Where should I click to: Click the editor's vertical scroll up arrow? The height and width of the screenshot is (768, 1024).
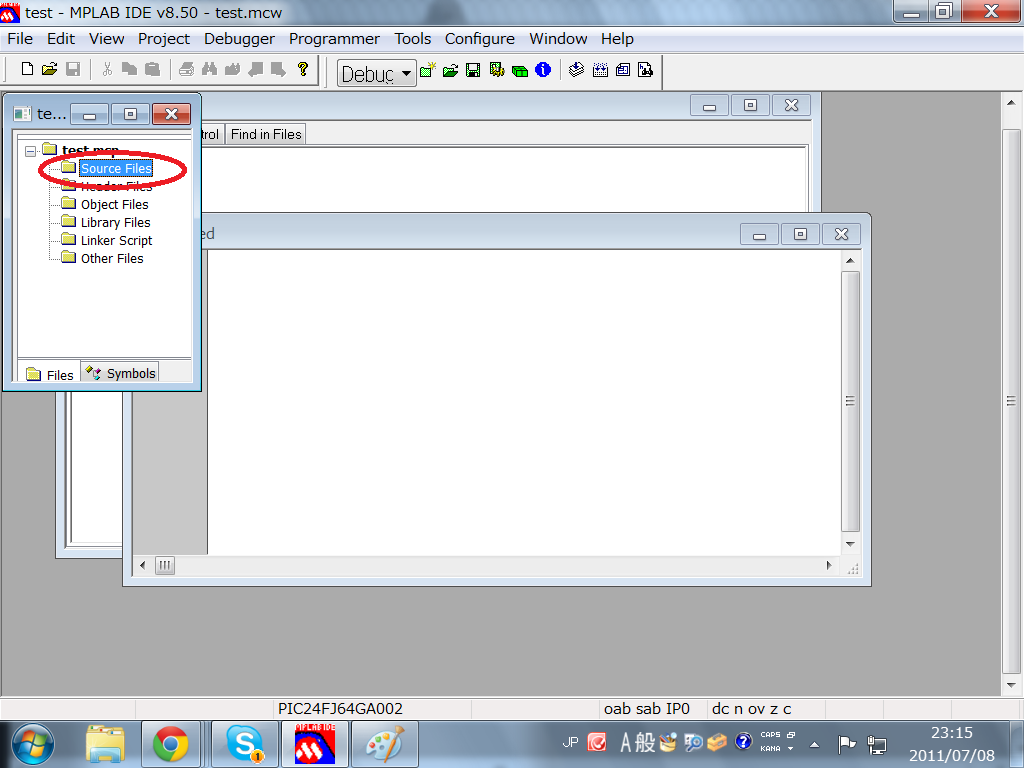[850, 261]
